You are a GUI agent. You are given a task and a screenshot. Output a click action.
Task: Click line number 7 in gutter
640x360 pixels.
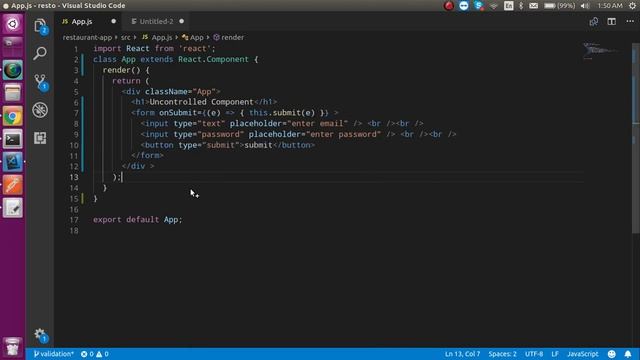tap(76, 113)
